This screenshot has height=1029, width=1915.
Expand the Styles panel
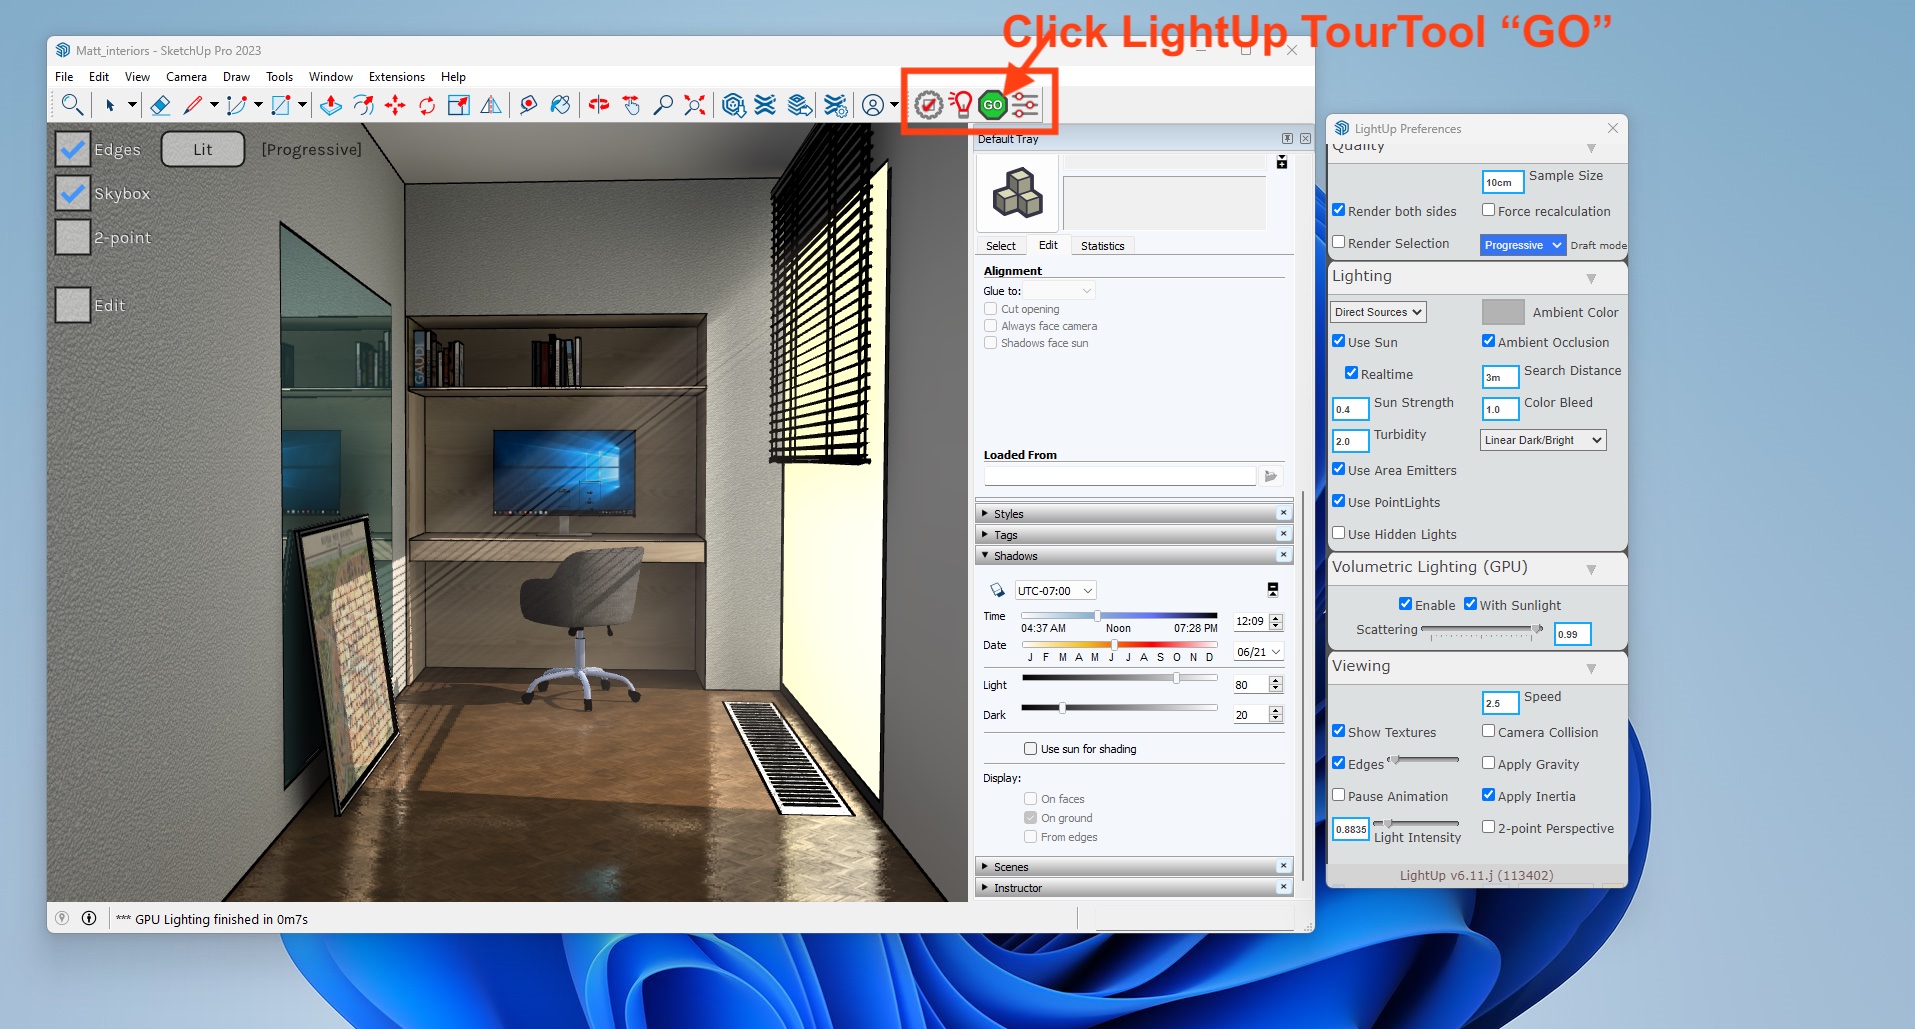pos(1009,514)
